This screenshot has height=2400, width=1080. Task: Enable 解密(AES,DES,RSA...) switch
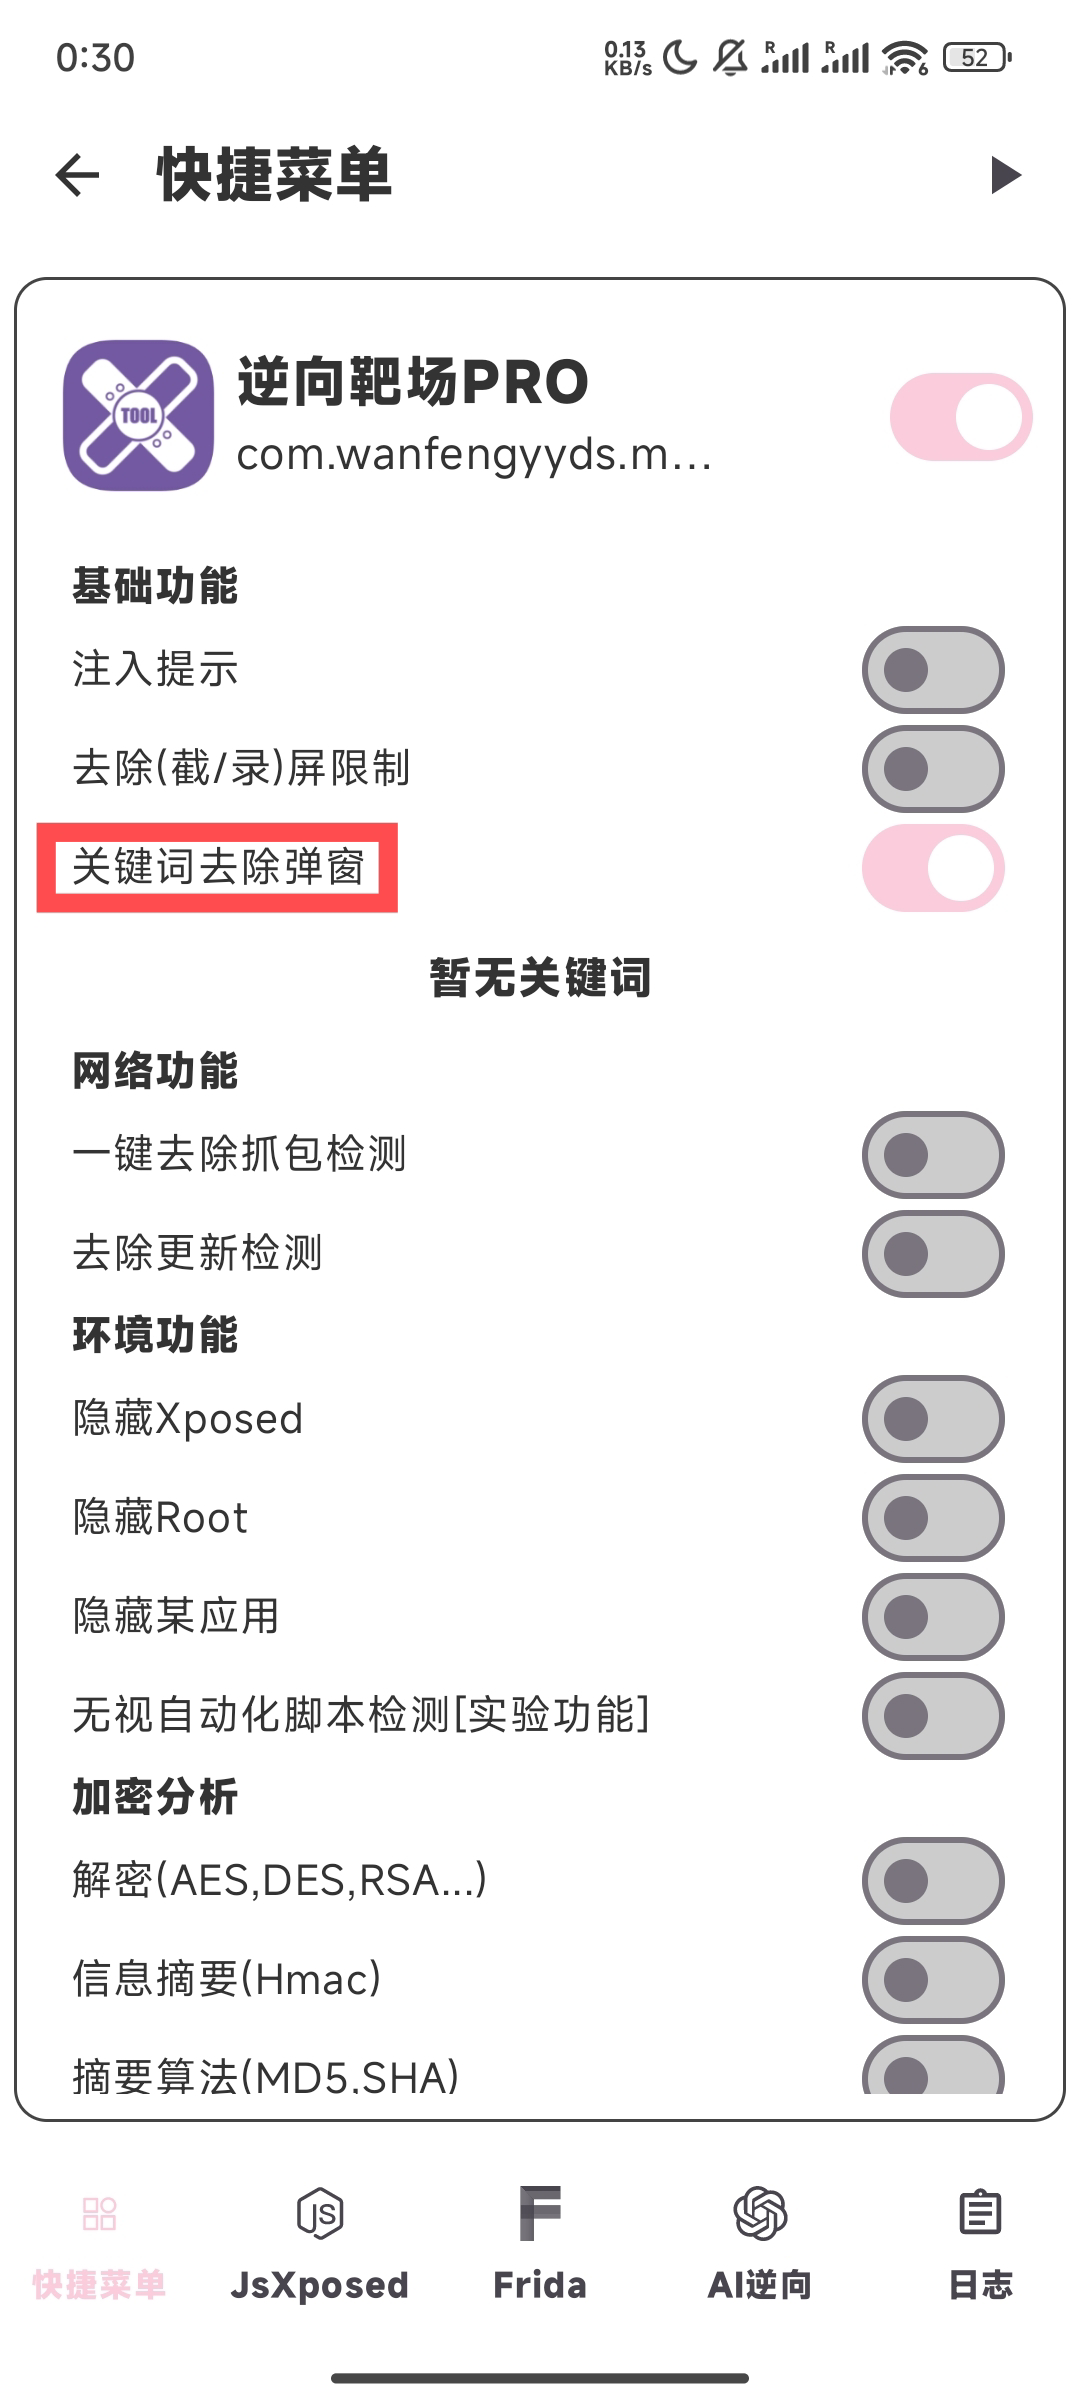pyautogui.click(x=933, y=1881)
